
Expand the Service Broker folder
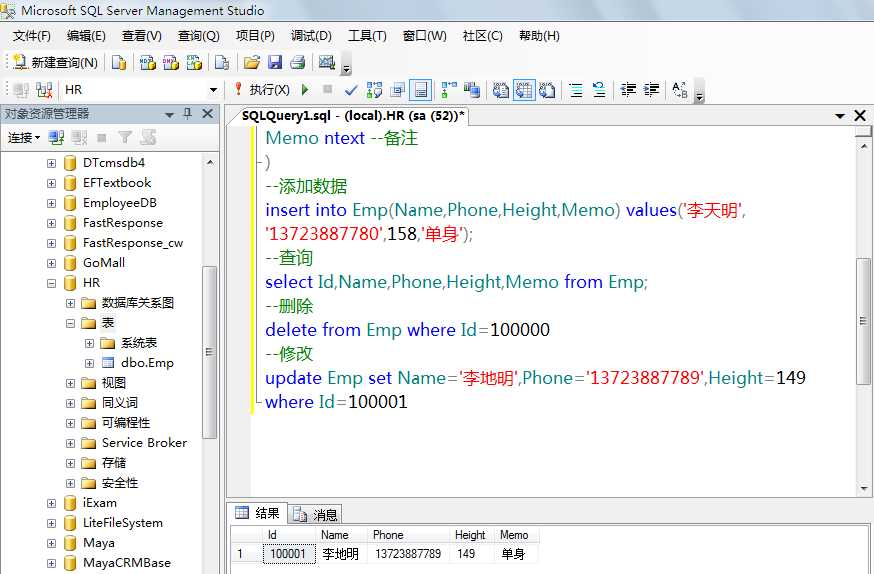pos(70,444)
